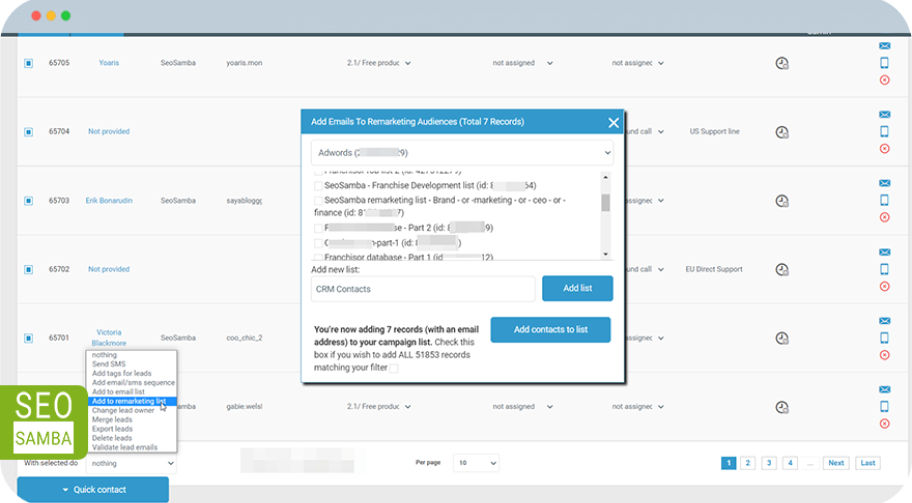
Task: Go to pagination page 2
Action: point(748,463)
